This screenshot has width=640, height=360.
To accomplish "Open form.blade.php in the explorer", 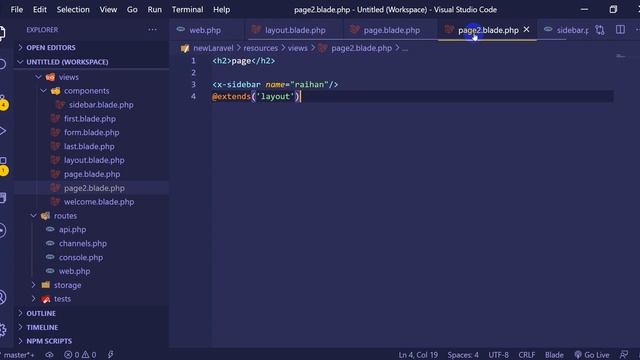I will [x=91, y=132].
